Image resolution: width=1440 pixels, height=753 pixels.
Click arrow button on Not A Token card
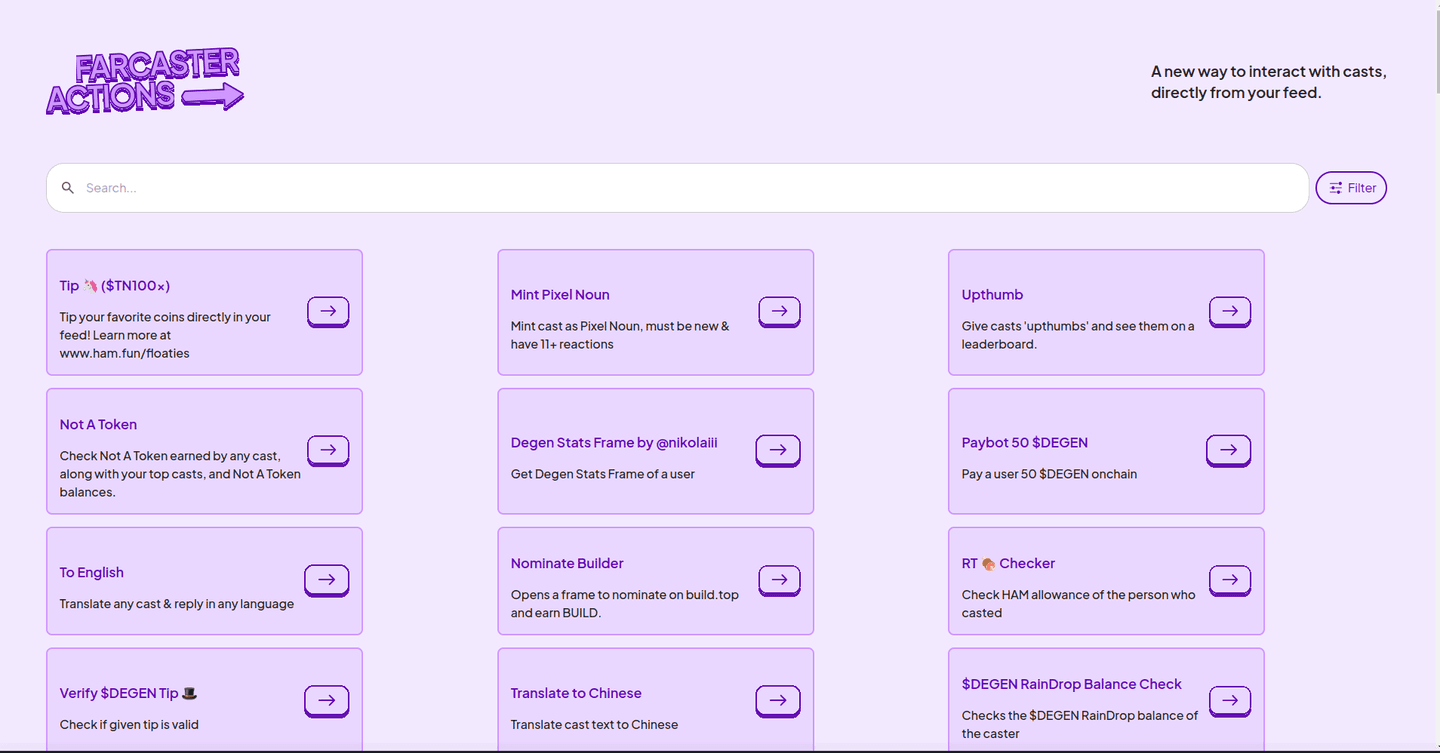point(328,451)
